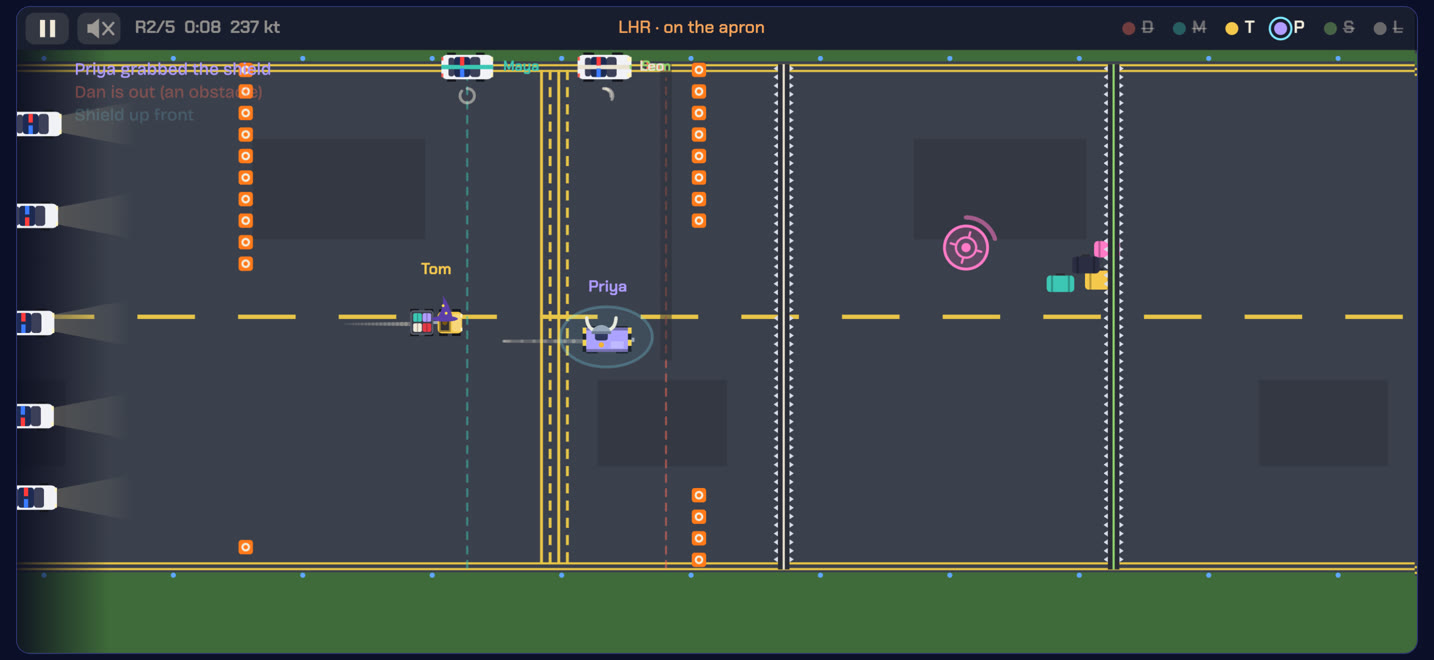Choose the gray L player indicator
The height and width of the screenshot is (660, 1434).
1390,28
